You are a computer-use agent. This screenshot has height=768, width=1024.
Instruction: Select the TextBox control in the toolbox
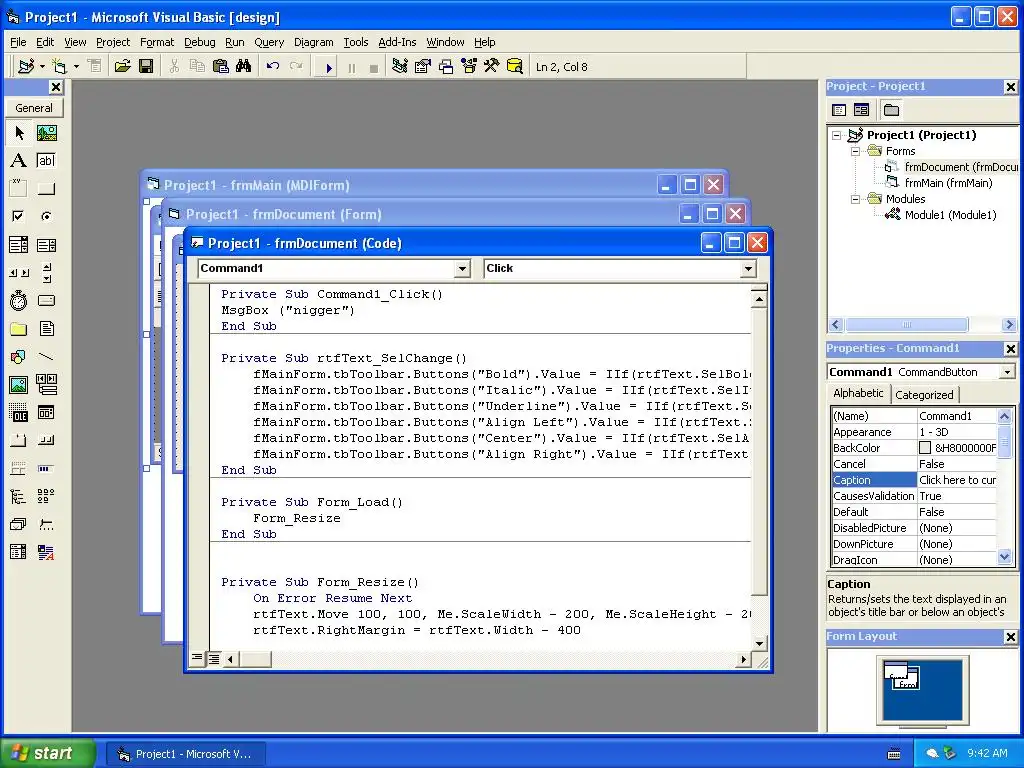pos(46,161)
